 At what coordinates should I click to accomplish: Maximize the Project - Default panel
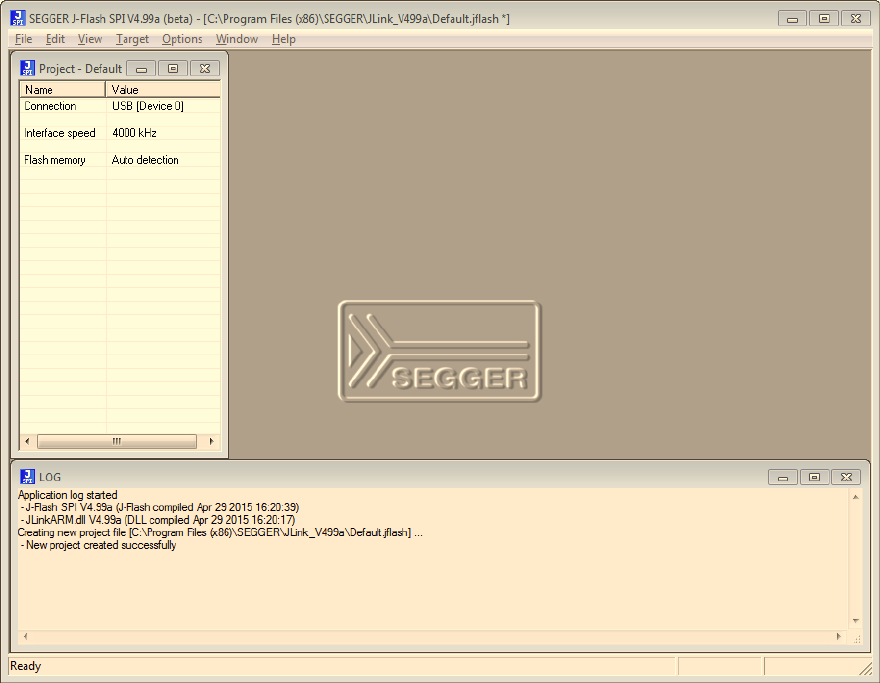[173, 68]
